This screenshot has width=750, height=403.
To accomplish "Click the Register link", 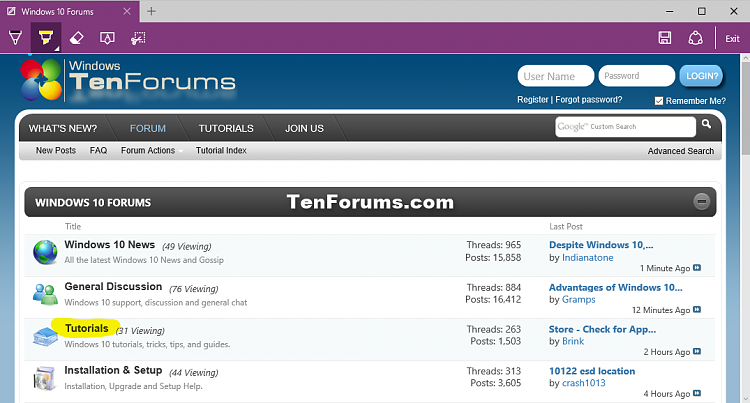I will [x=532, y=99].
